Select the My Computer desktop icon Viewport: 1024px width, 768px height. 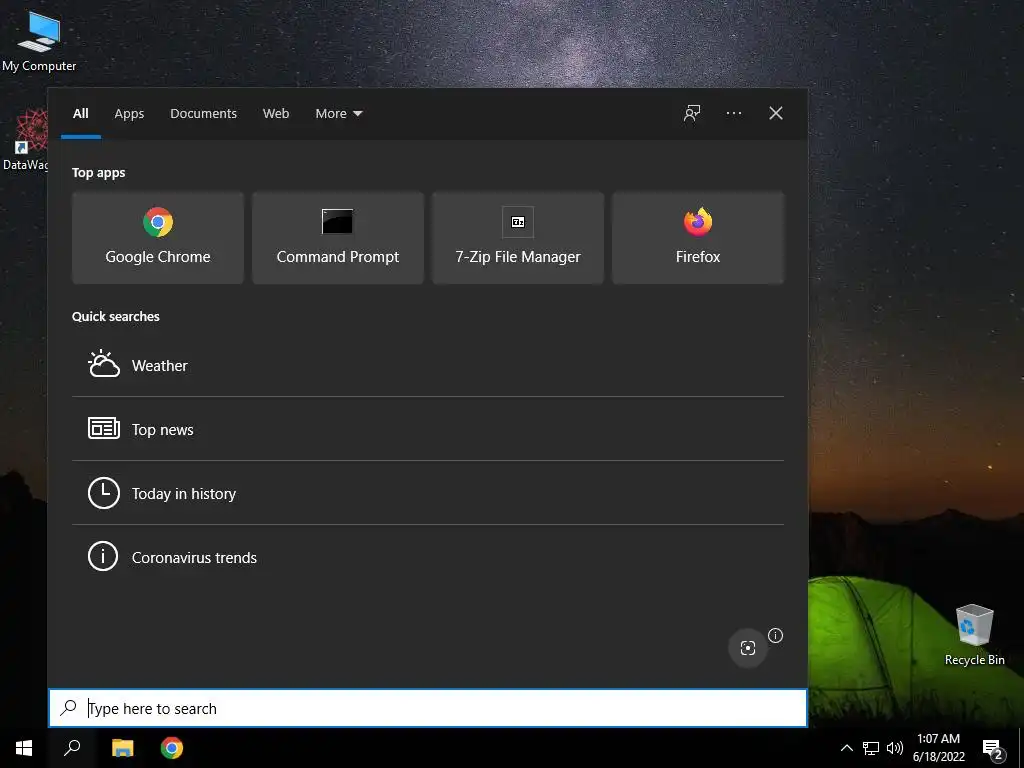(39, 40)
